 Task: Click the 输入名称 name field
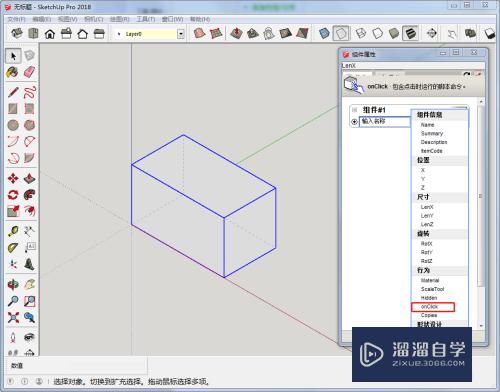385,121
